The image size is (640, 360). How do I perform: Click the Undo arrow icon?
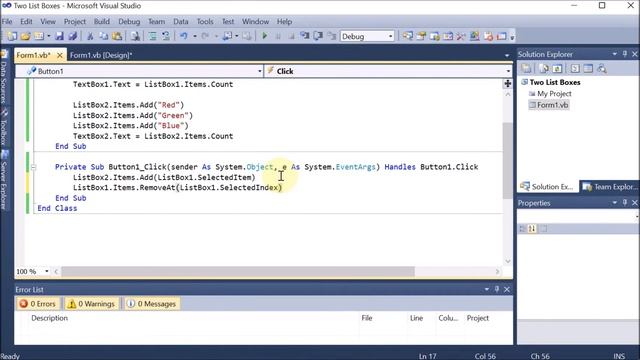coord(184,36)
